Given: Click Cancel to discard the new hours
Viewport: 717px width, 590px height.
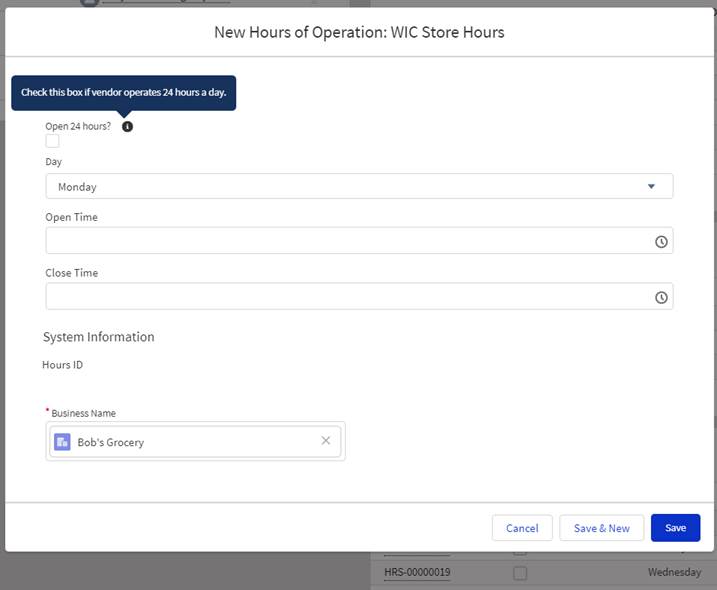Looking at the screenshot, I should point(522,528).
